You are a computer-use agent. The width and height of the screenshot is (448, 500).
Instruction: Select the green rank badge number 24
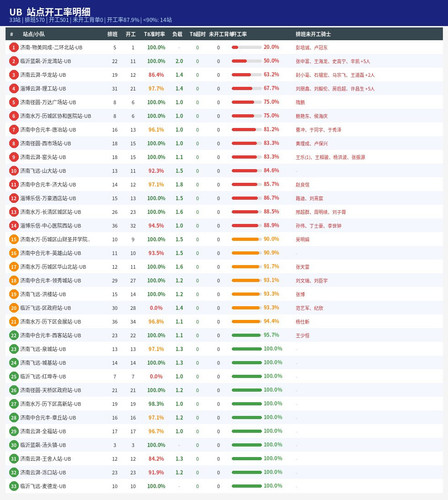(x=14, y=363)
